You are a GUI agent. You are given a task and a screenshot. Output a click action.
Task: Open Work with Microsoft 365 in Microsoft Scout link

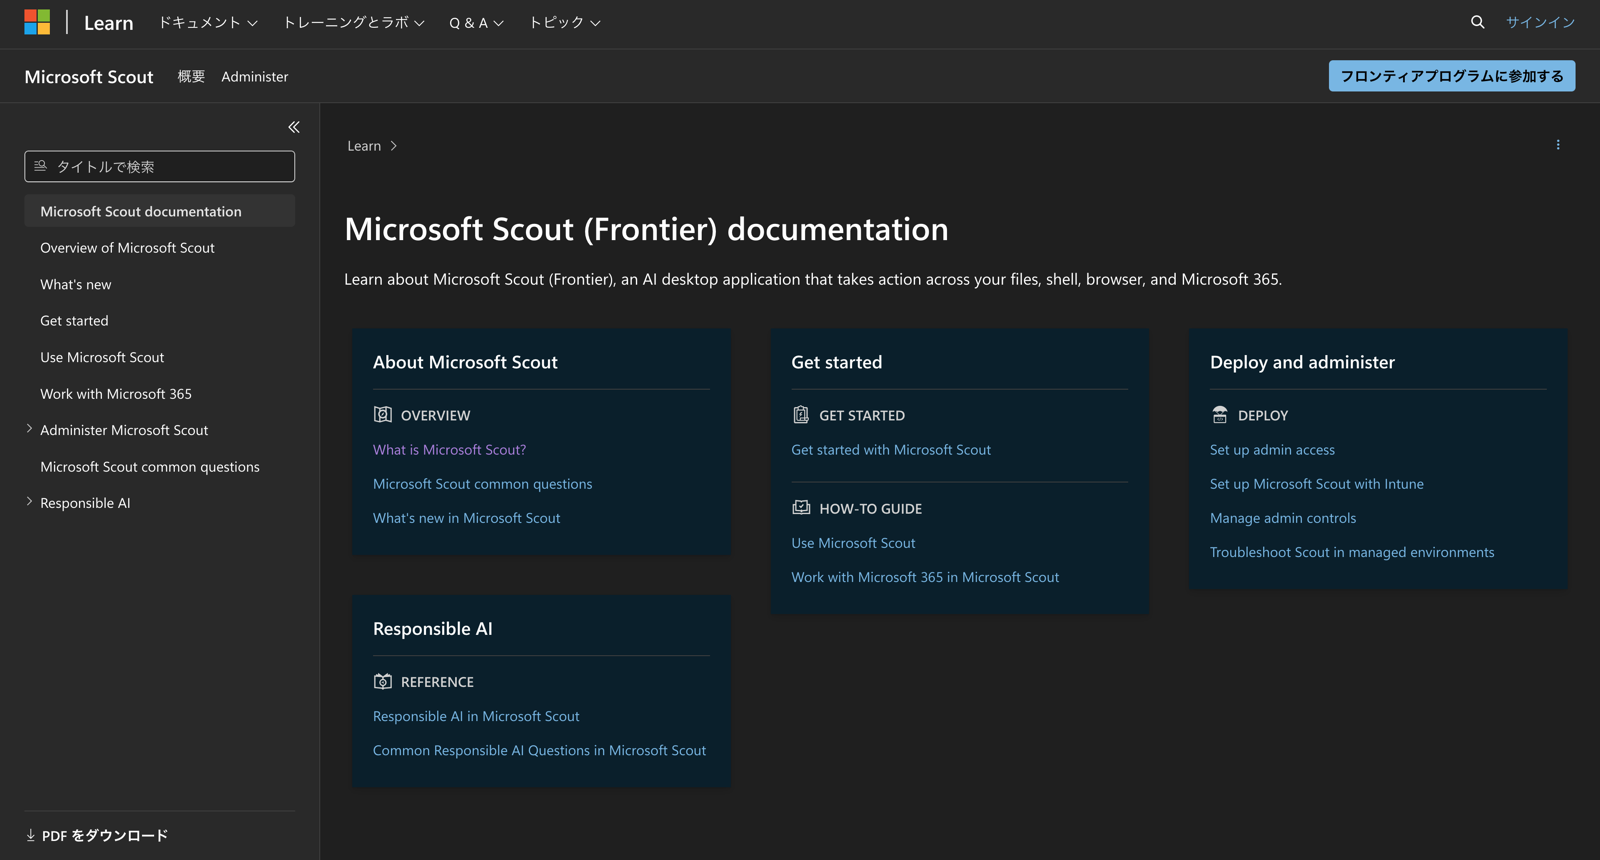coord(925,577)
